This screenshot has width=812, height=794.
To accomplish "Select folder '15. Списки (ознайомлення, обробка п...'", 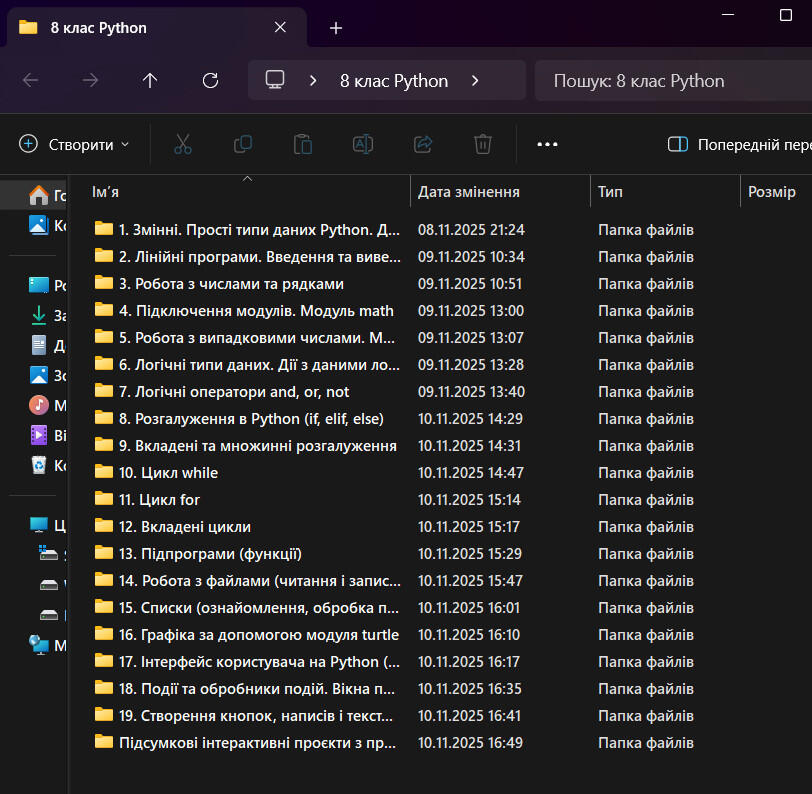I will (x=246, y=608).
